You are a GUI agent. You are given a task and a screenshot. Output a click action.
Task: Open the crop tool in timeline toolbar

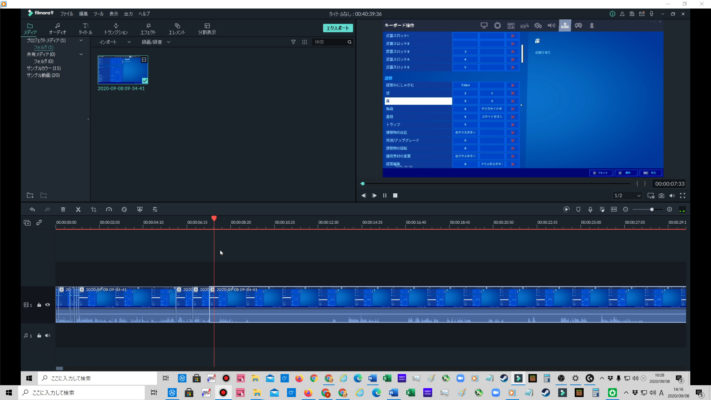coord(93,210)
